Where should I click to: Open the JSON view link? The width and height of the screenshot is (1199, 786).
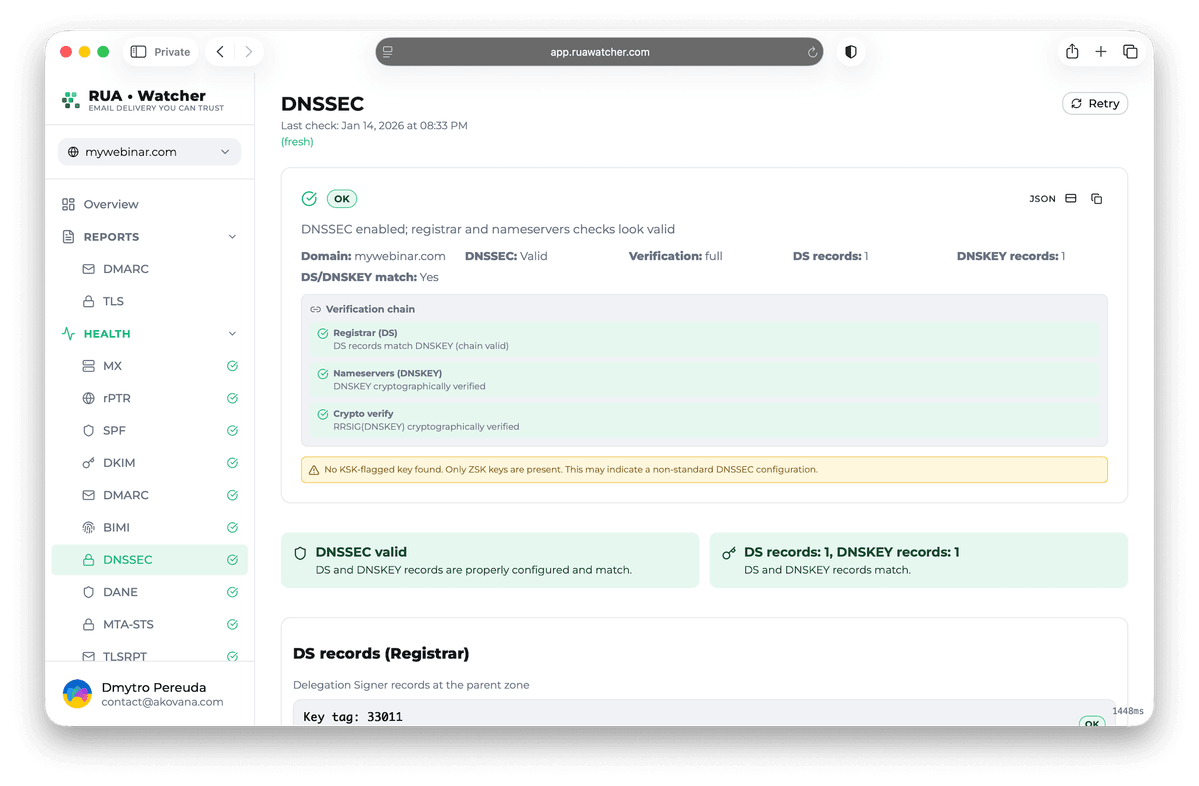point(1042,198)
